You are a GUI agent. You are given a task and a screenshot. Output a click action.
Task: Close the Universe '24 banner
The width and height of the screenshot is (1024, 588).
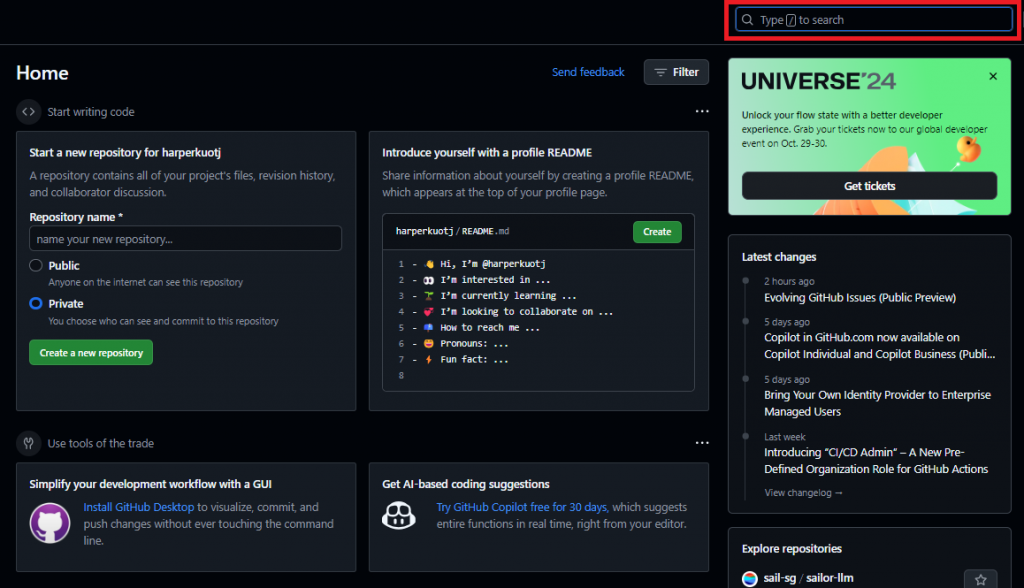993,76
